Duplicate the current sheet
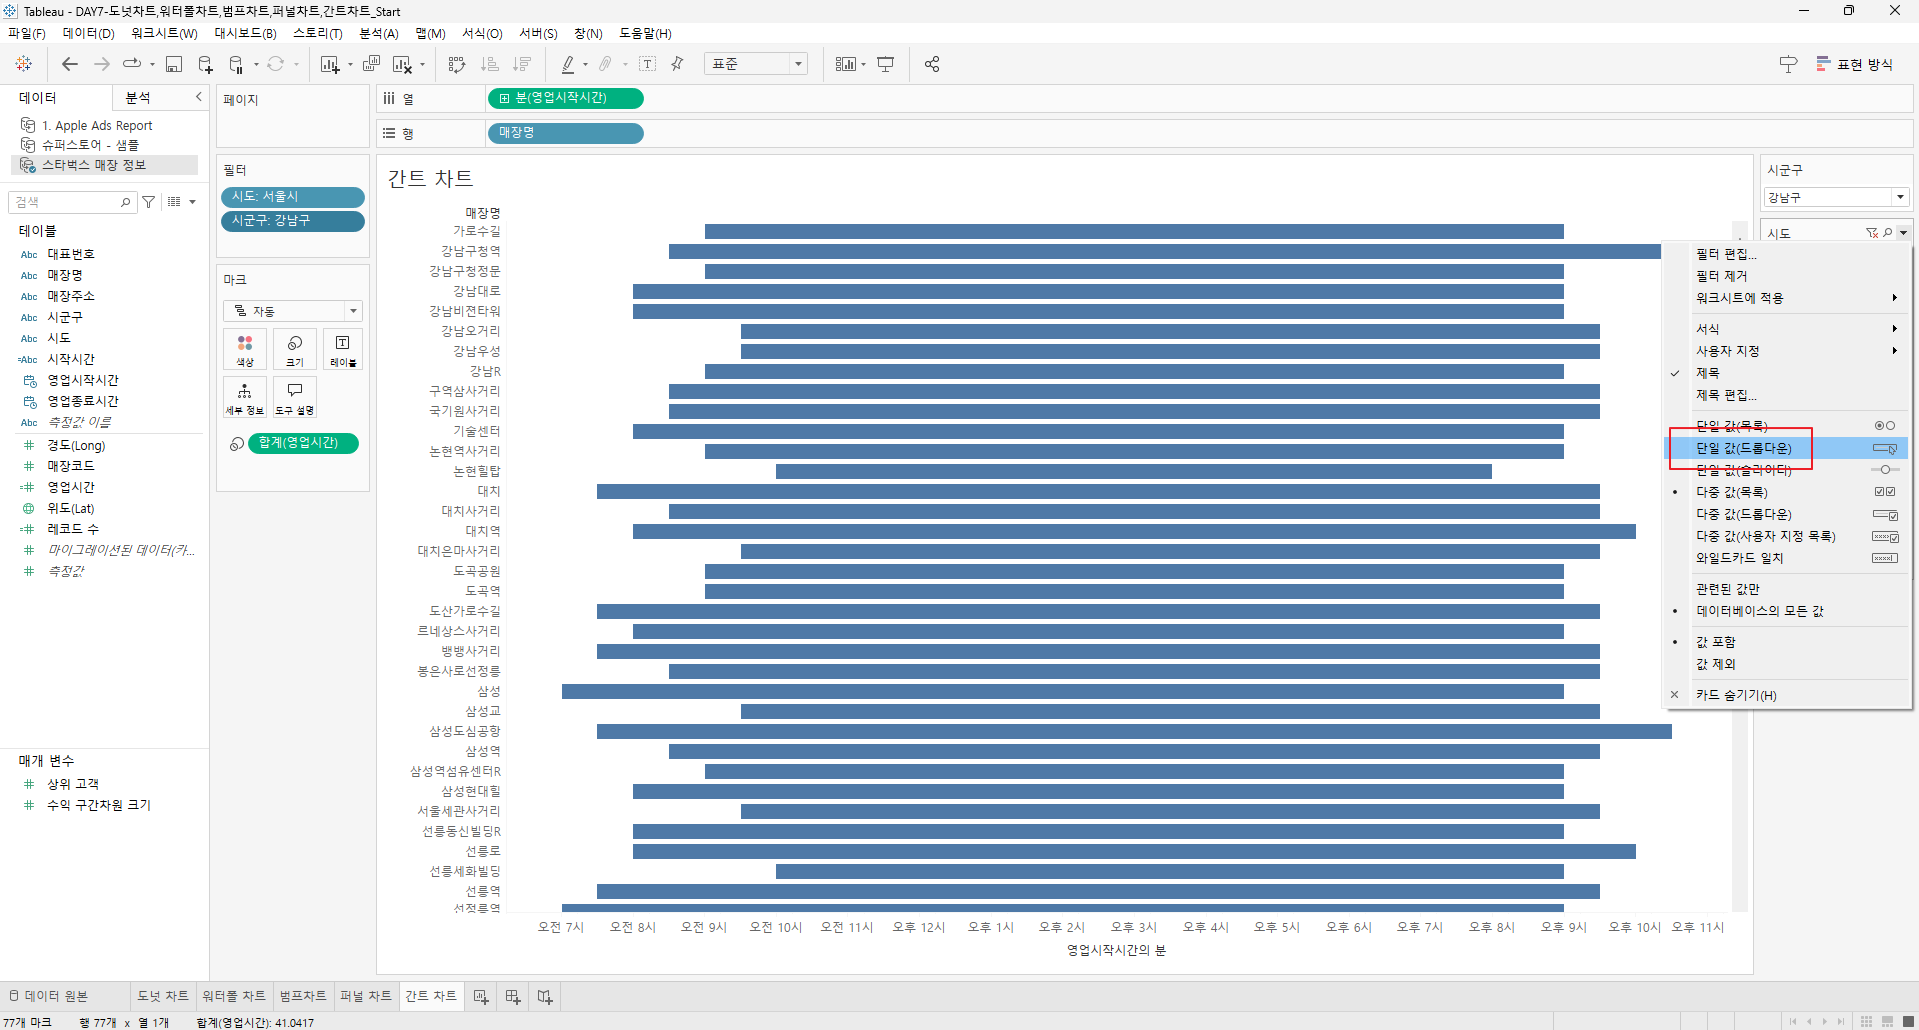The height and width of the screenshot is (1030, 1919). click(371, 64)
